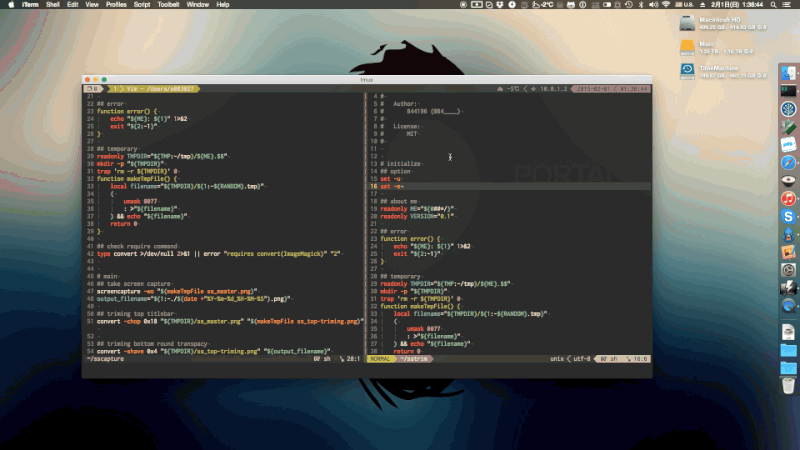Open the Window menu
The width and height of the screenshot is (800, 450).
(198, 4)
